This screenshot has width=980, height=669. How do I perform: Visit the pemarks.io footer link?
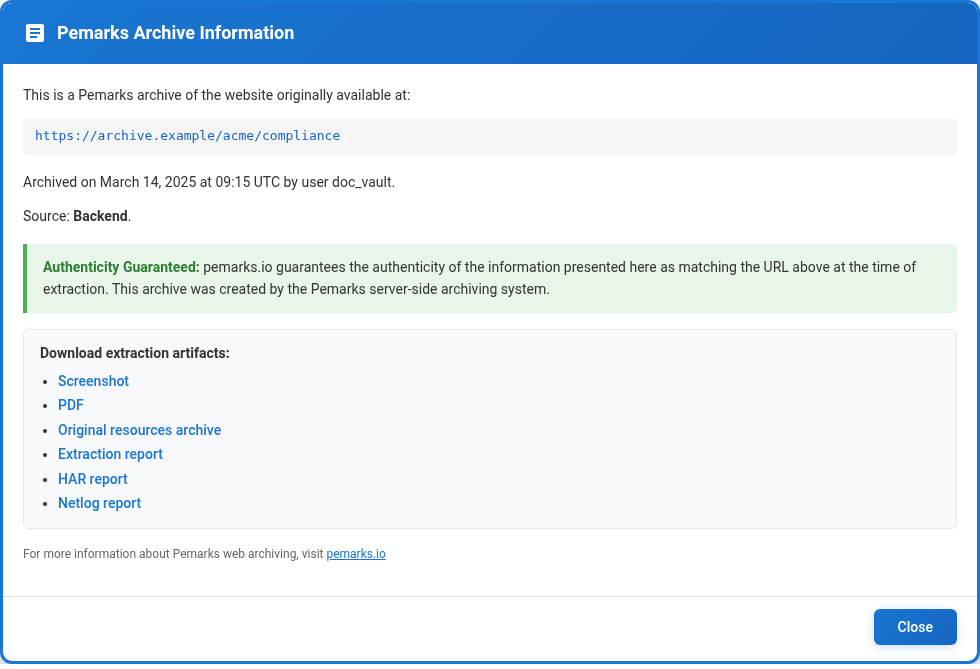point(356,554)
